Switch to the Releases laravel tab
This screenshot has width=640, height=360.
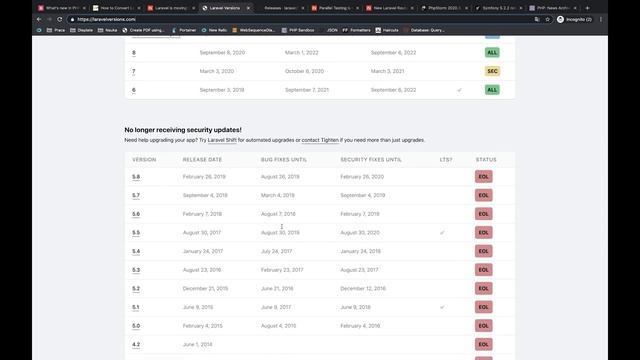(280, 8)
